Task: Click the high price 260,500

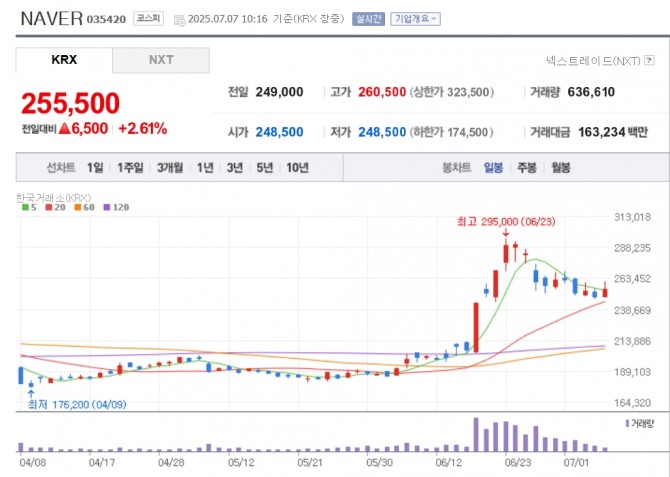Action: (382, 92)
